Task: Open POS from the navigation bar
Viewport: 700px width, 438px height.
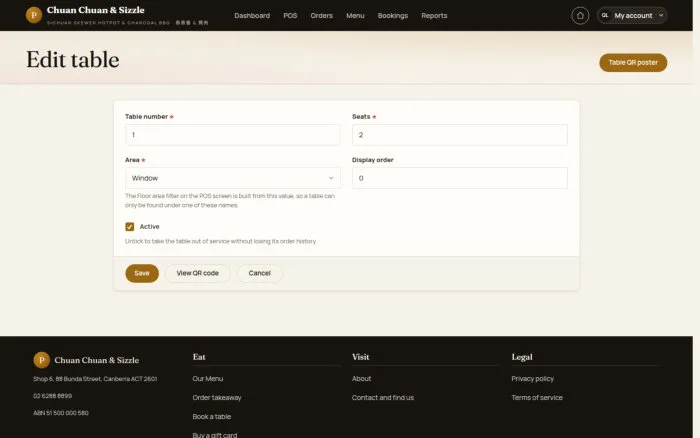Action: click(290, 16)
